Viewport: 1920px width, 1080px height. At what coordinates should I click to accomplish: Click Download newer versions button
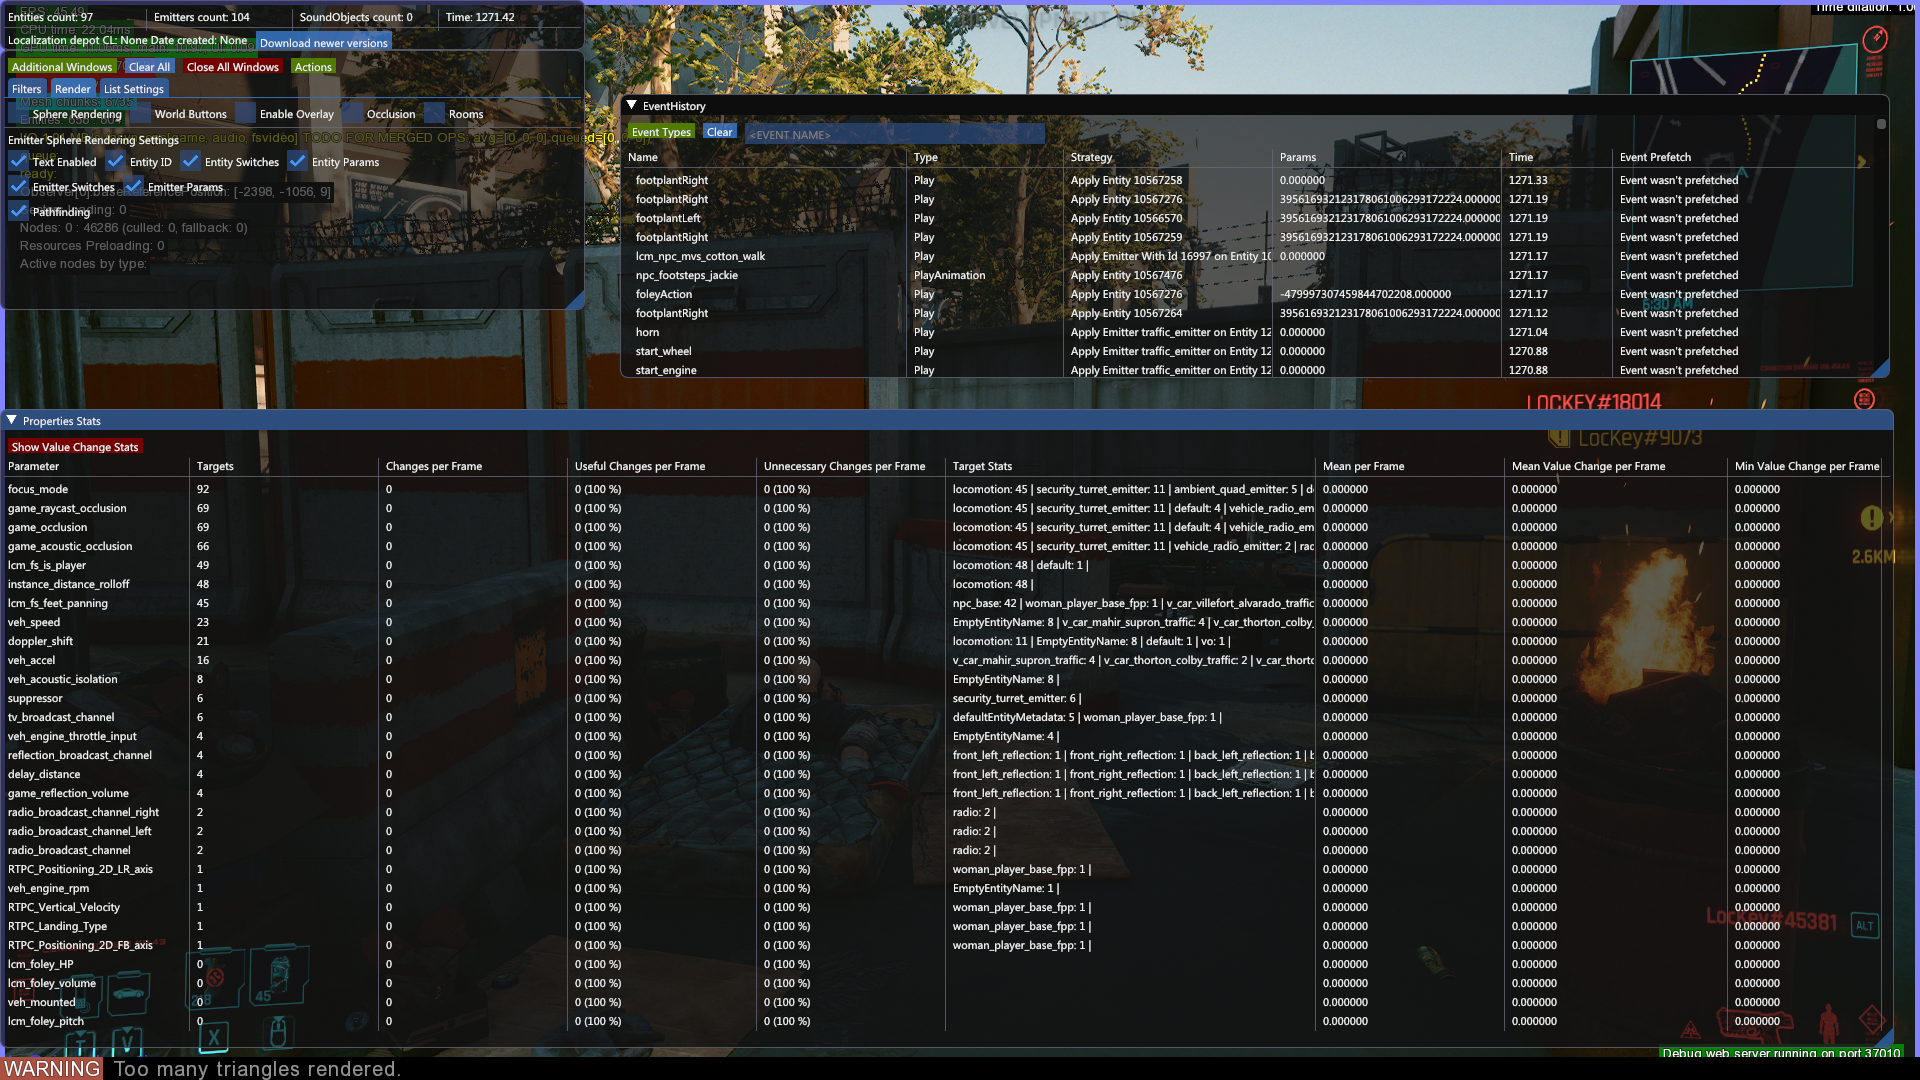click(x=324, y=43)
